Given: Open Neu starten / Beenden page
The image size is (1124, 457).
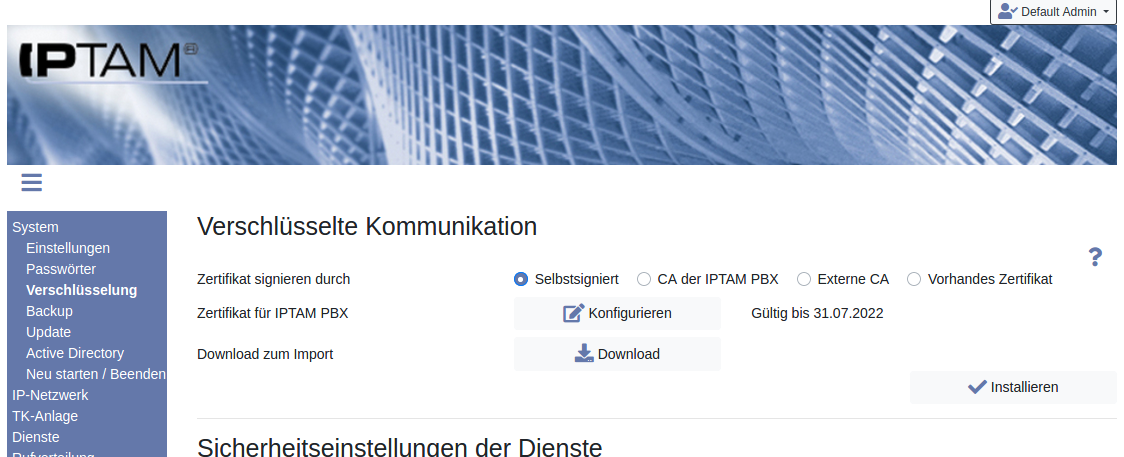Looking at the screenshot, I should [x=95, y=374].
